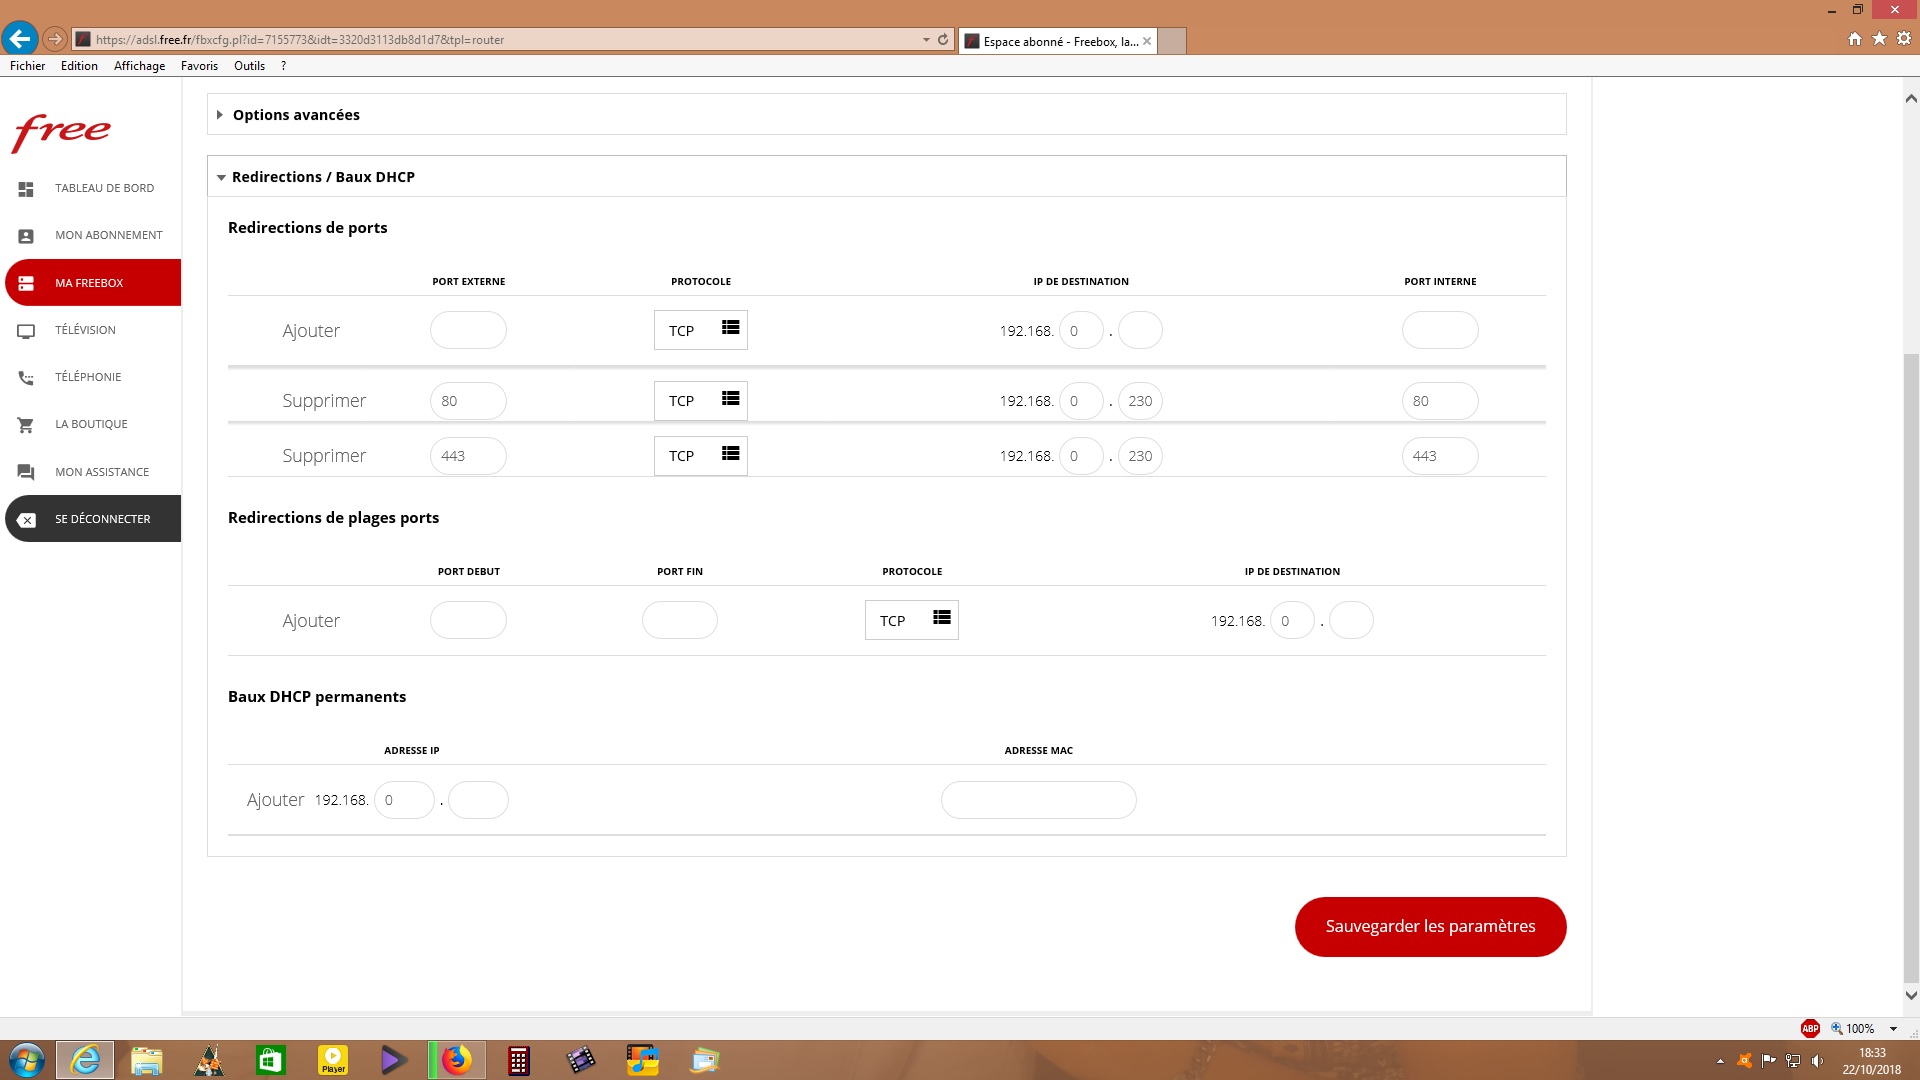Open Firefox from the Windows taskbar
1920x1080 pixels.
tap(457, 1060)
